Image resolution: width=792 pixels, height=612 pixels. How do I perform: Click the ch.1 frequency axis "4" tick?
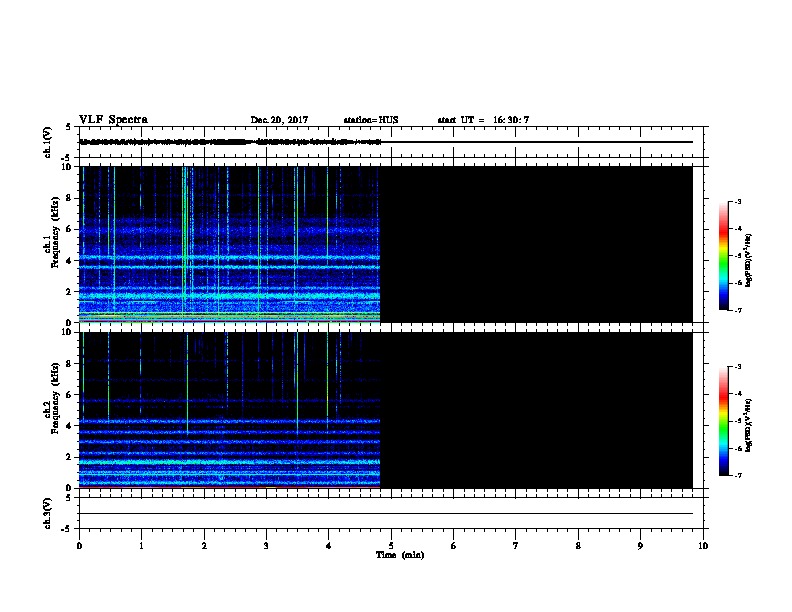[x=70, y=261]
